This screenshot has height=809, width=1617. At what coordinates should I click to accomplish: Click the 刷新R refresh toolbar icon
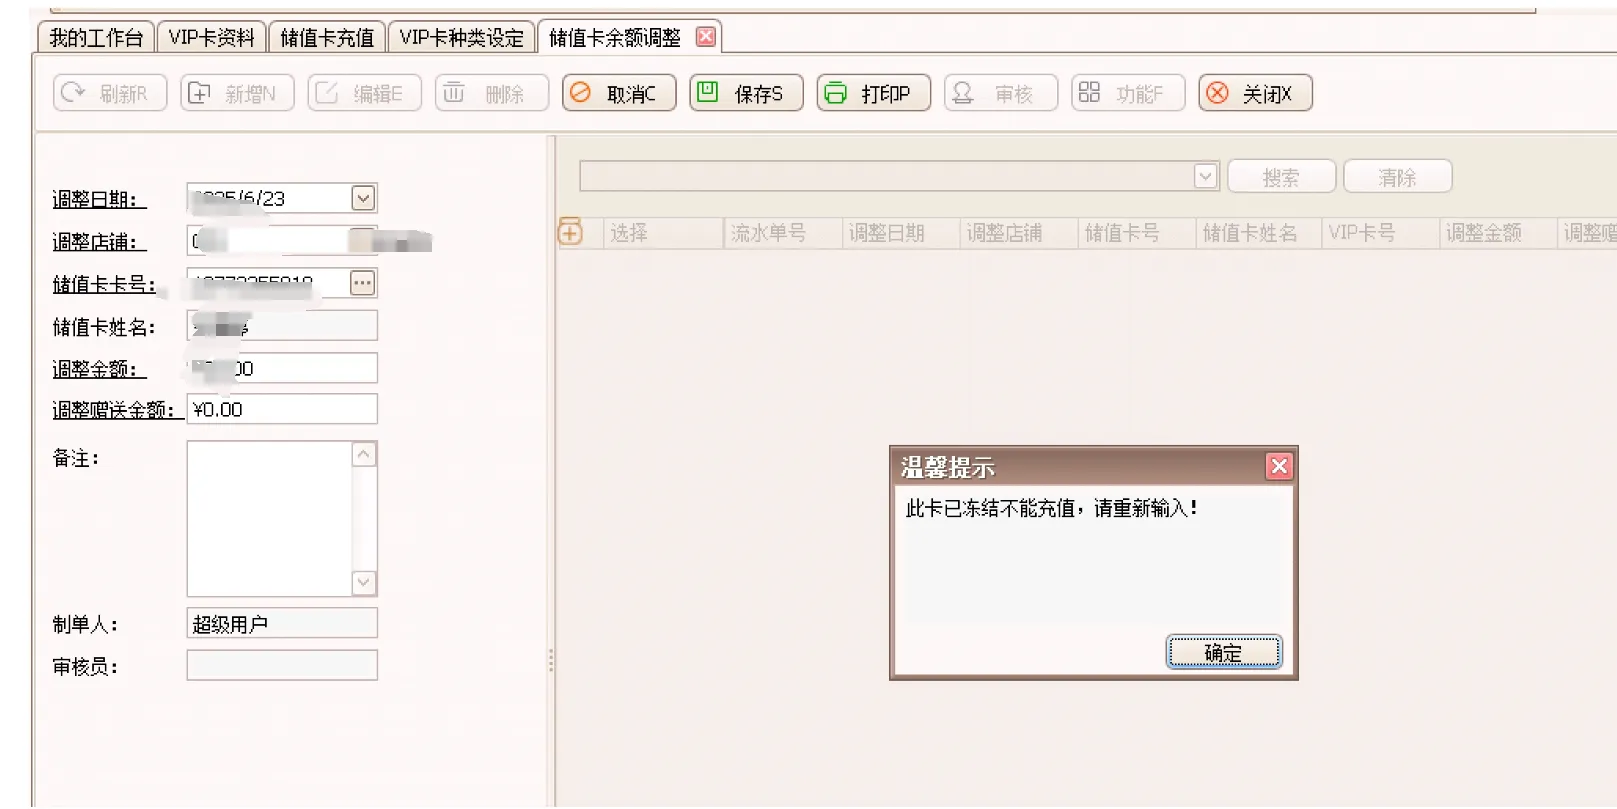73,93
